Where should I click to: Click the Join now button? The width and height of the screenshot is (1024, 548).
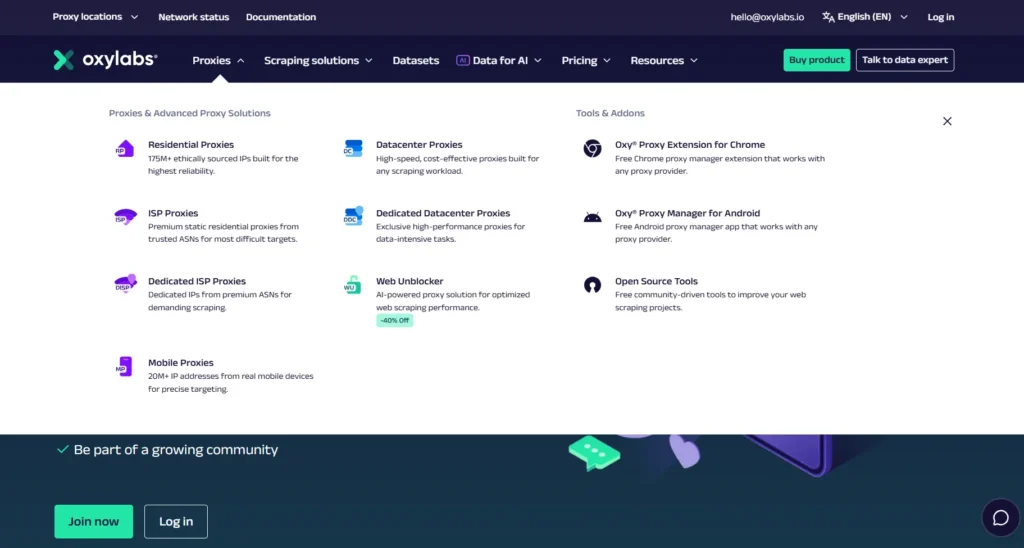pyautogui.click(x=93, y=521)
